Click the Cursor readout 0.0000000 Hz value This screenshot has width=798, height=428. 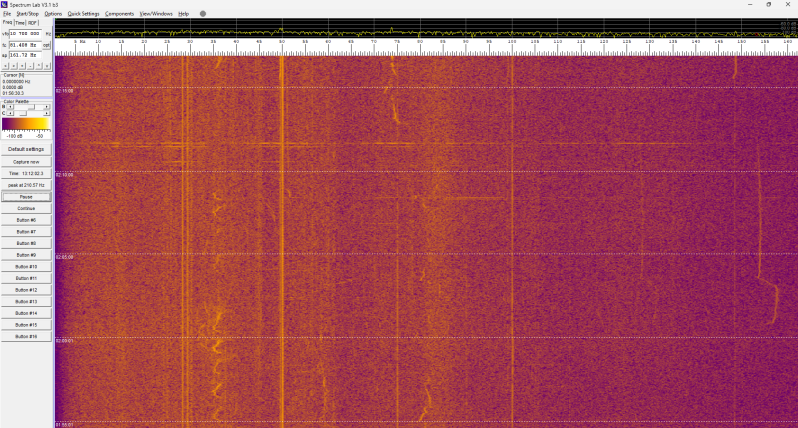[x=16, y=81]
